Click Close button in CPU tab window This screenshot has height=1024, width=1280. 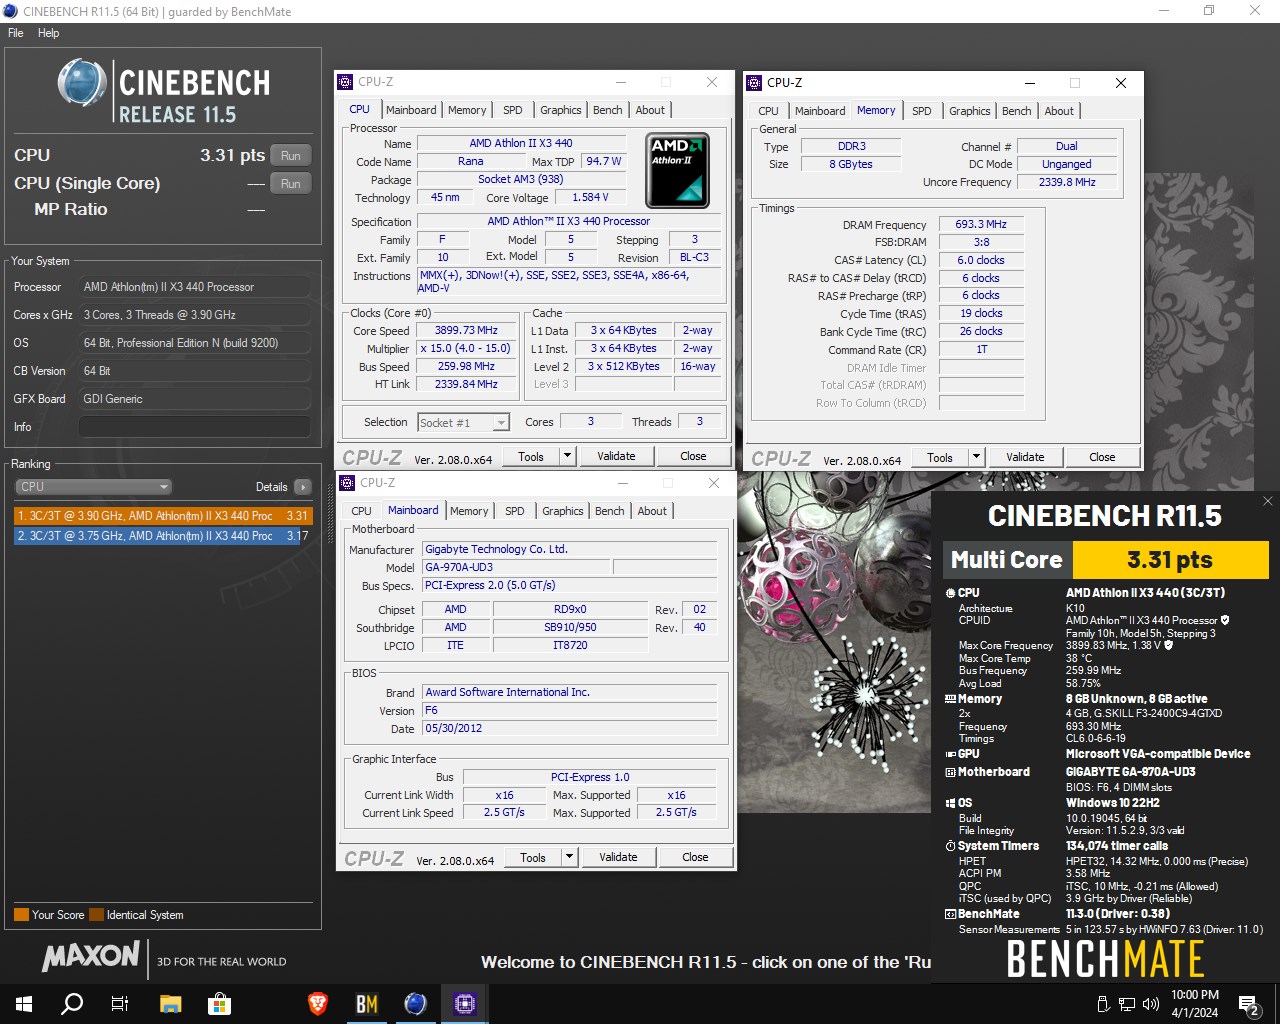693,456
